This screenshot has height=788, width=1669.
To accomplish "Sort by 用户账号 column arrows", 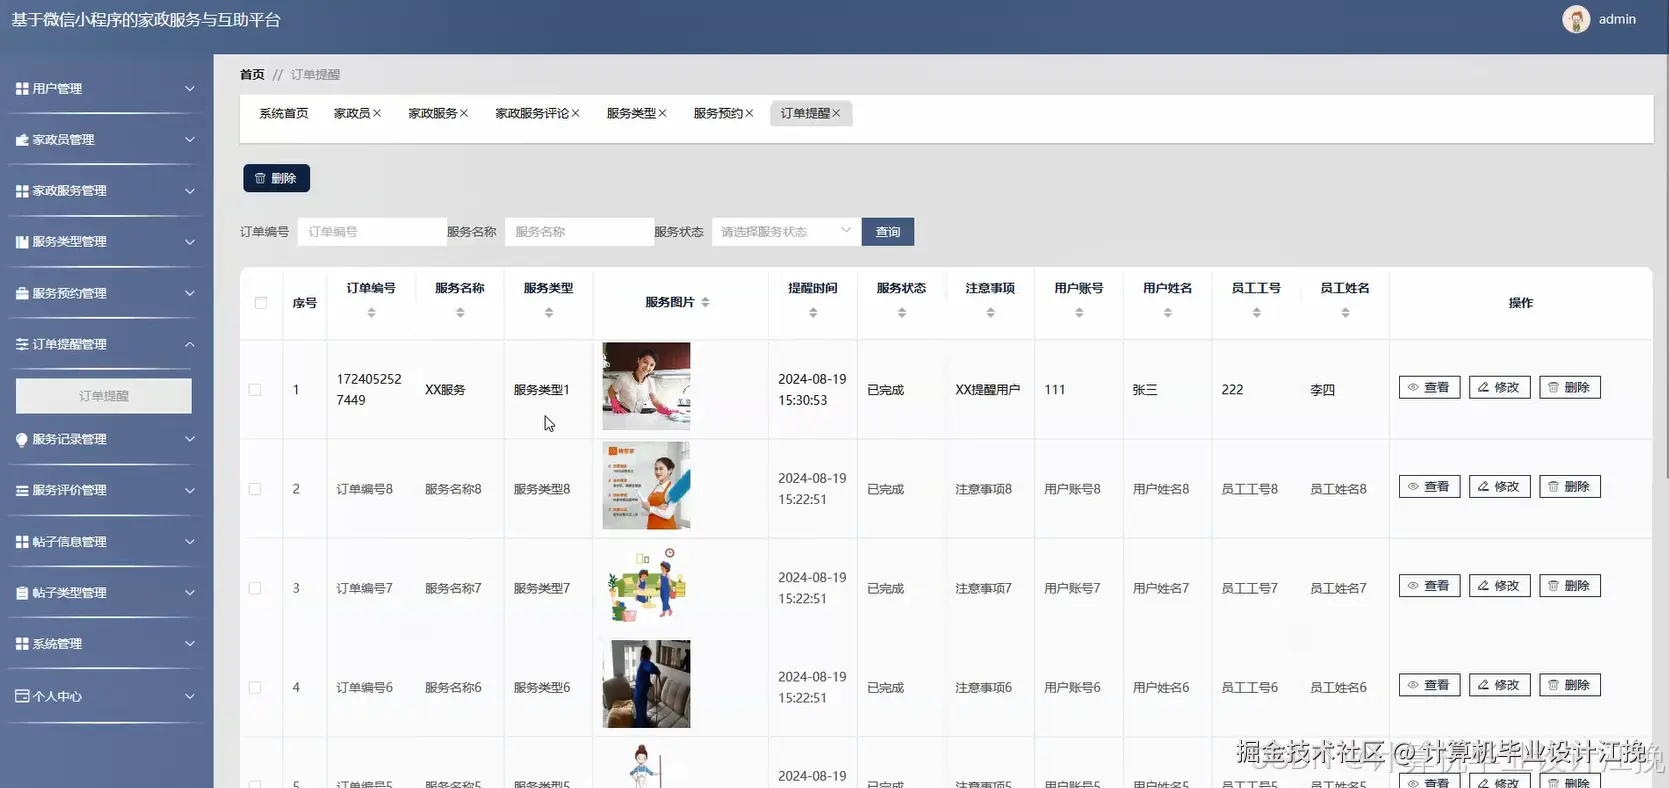I will click(x=1079, y=313).
